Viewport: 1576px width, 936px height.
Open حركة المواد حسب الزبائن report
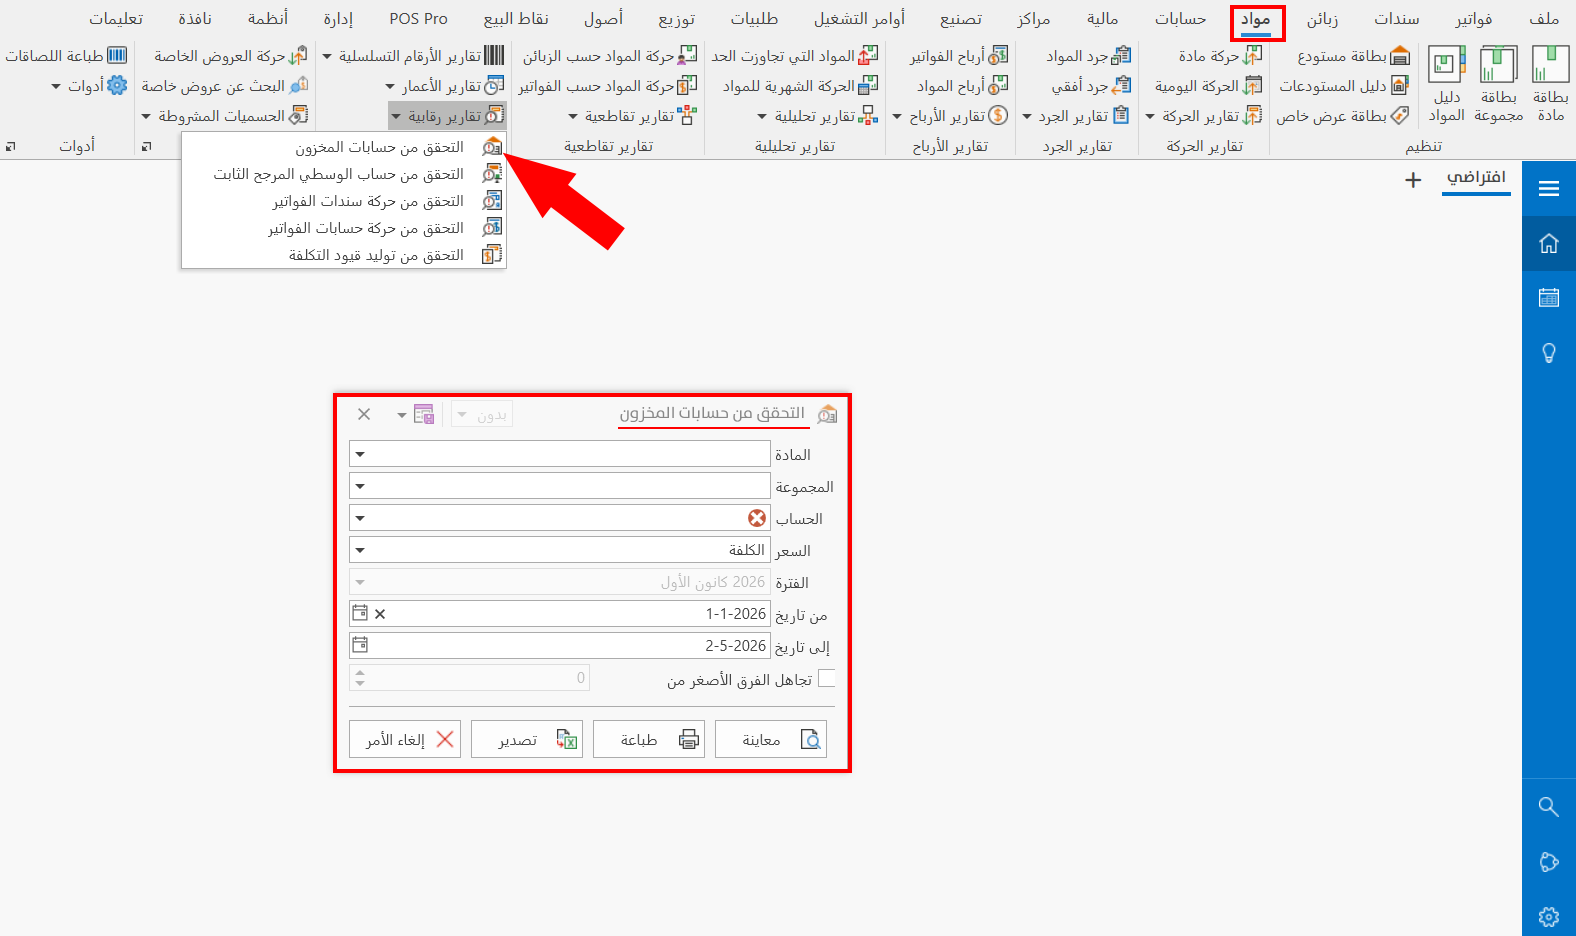pos(610,56)
